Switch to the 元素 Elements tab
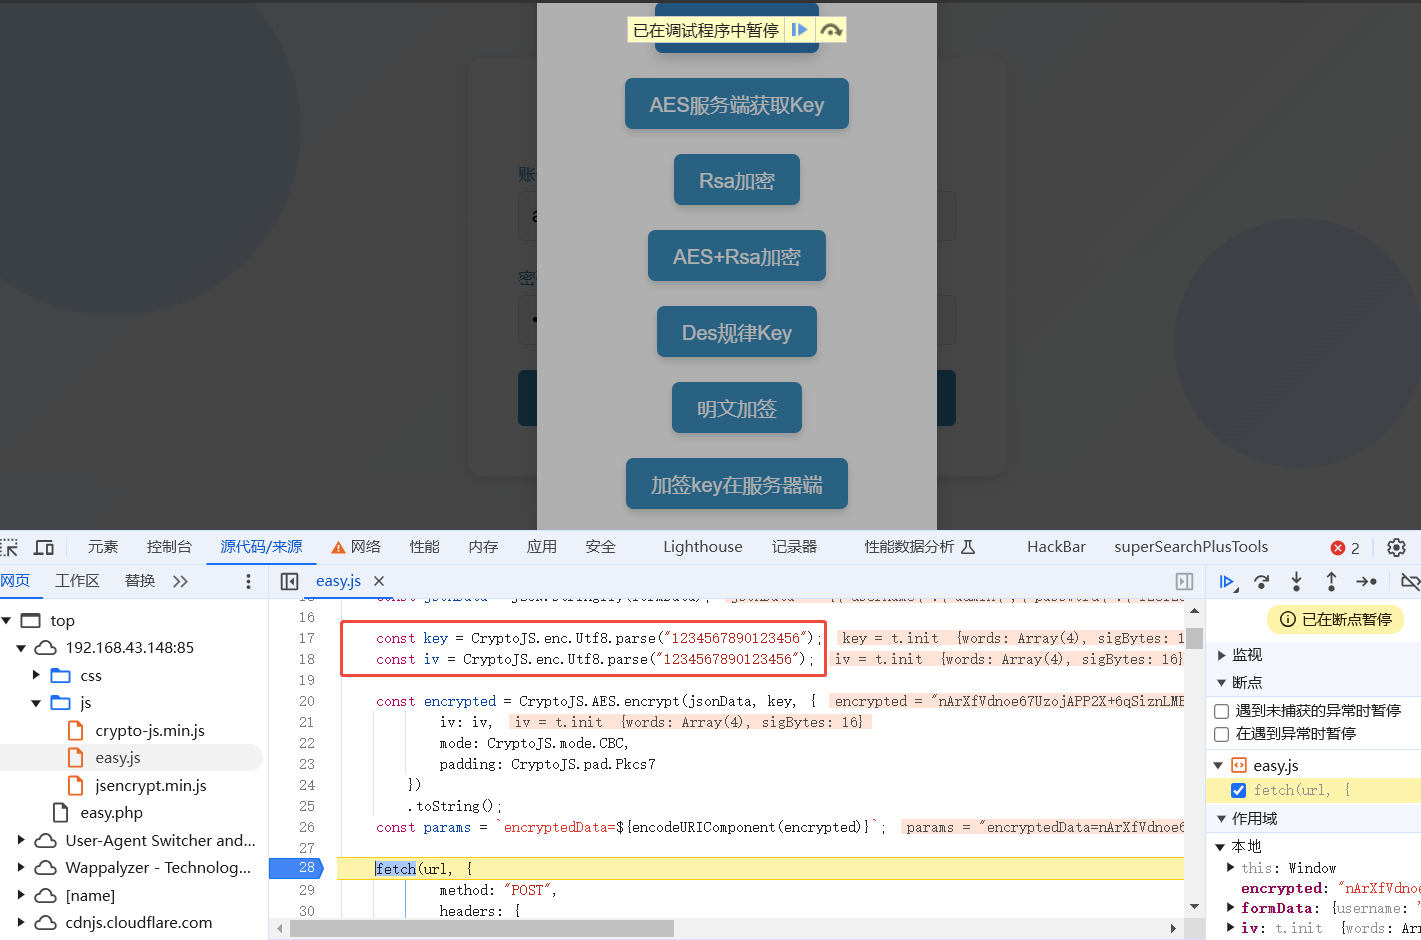Image resolution: width=1421 pixels, height=940 pixels. tap(102, 547)
